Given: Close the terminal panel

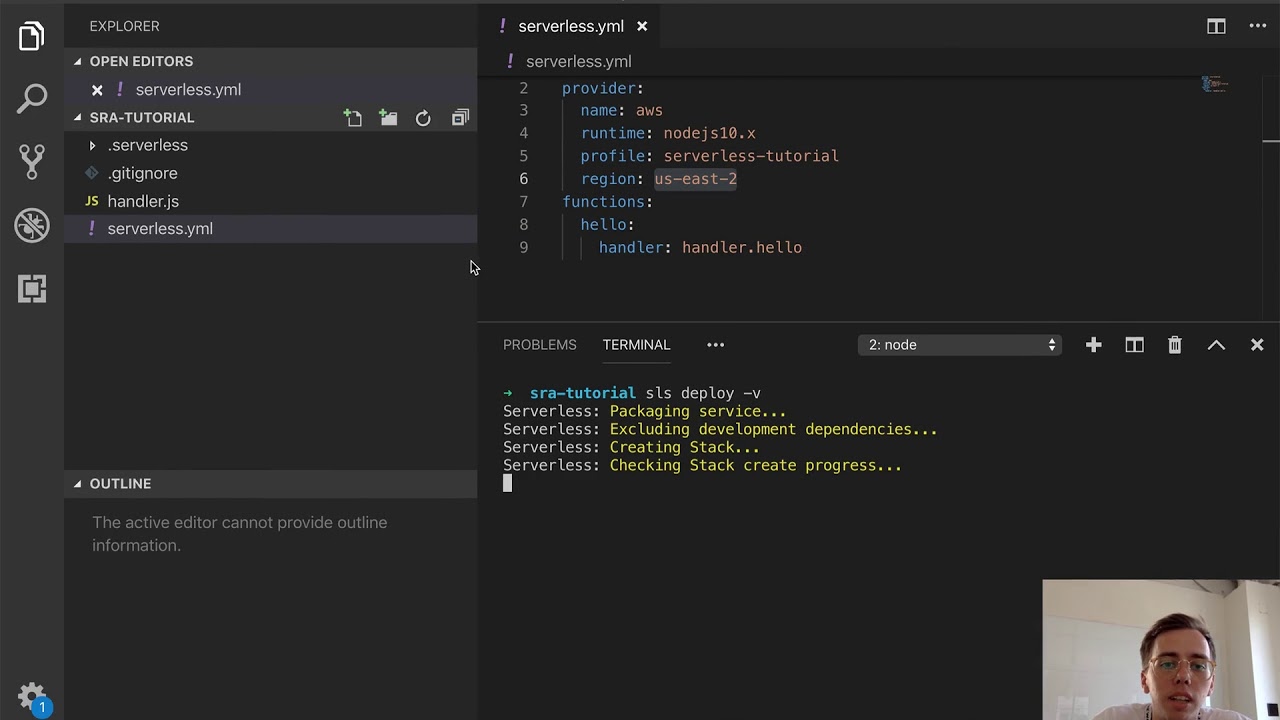Looking at the screenshot, I should coord(1257,345).
